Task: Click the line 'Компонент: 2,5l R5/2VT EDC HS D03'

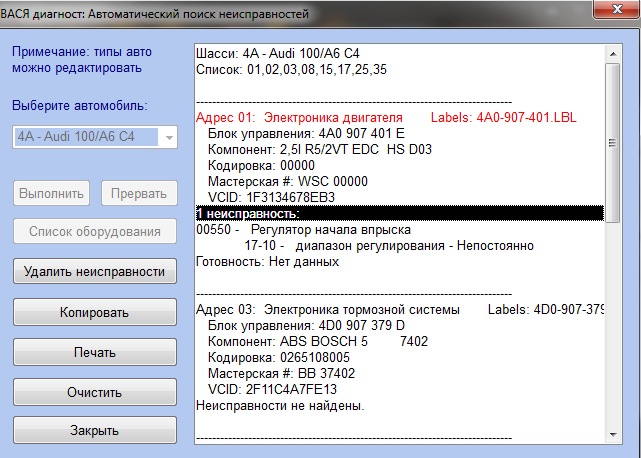Action: tap(320, 150)
